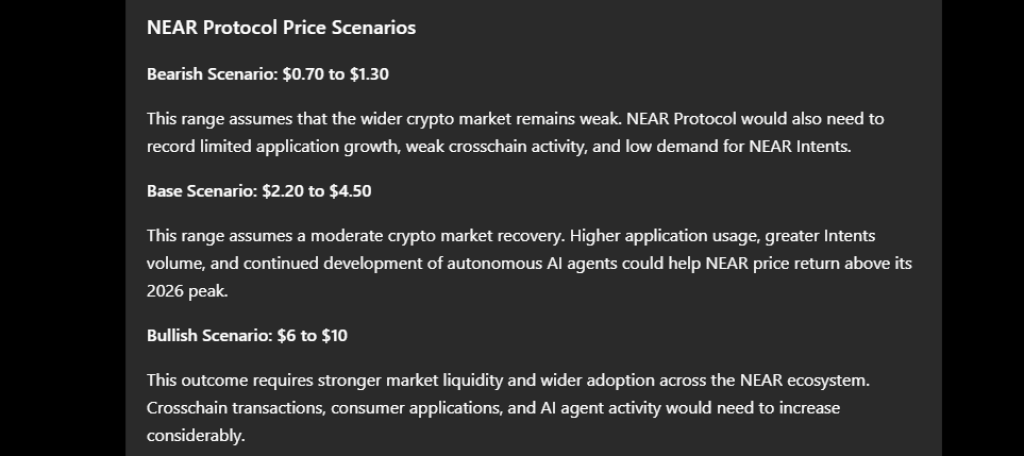Click "NEAR Intents." ending the bearish paragraph
Screen dimensions: 1024x456
tap(800, 146)
